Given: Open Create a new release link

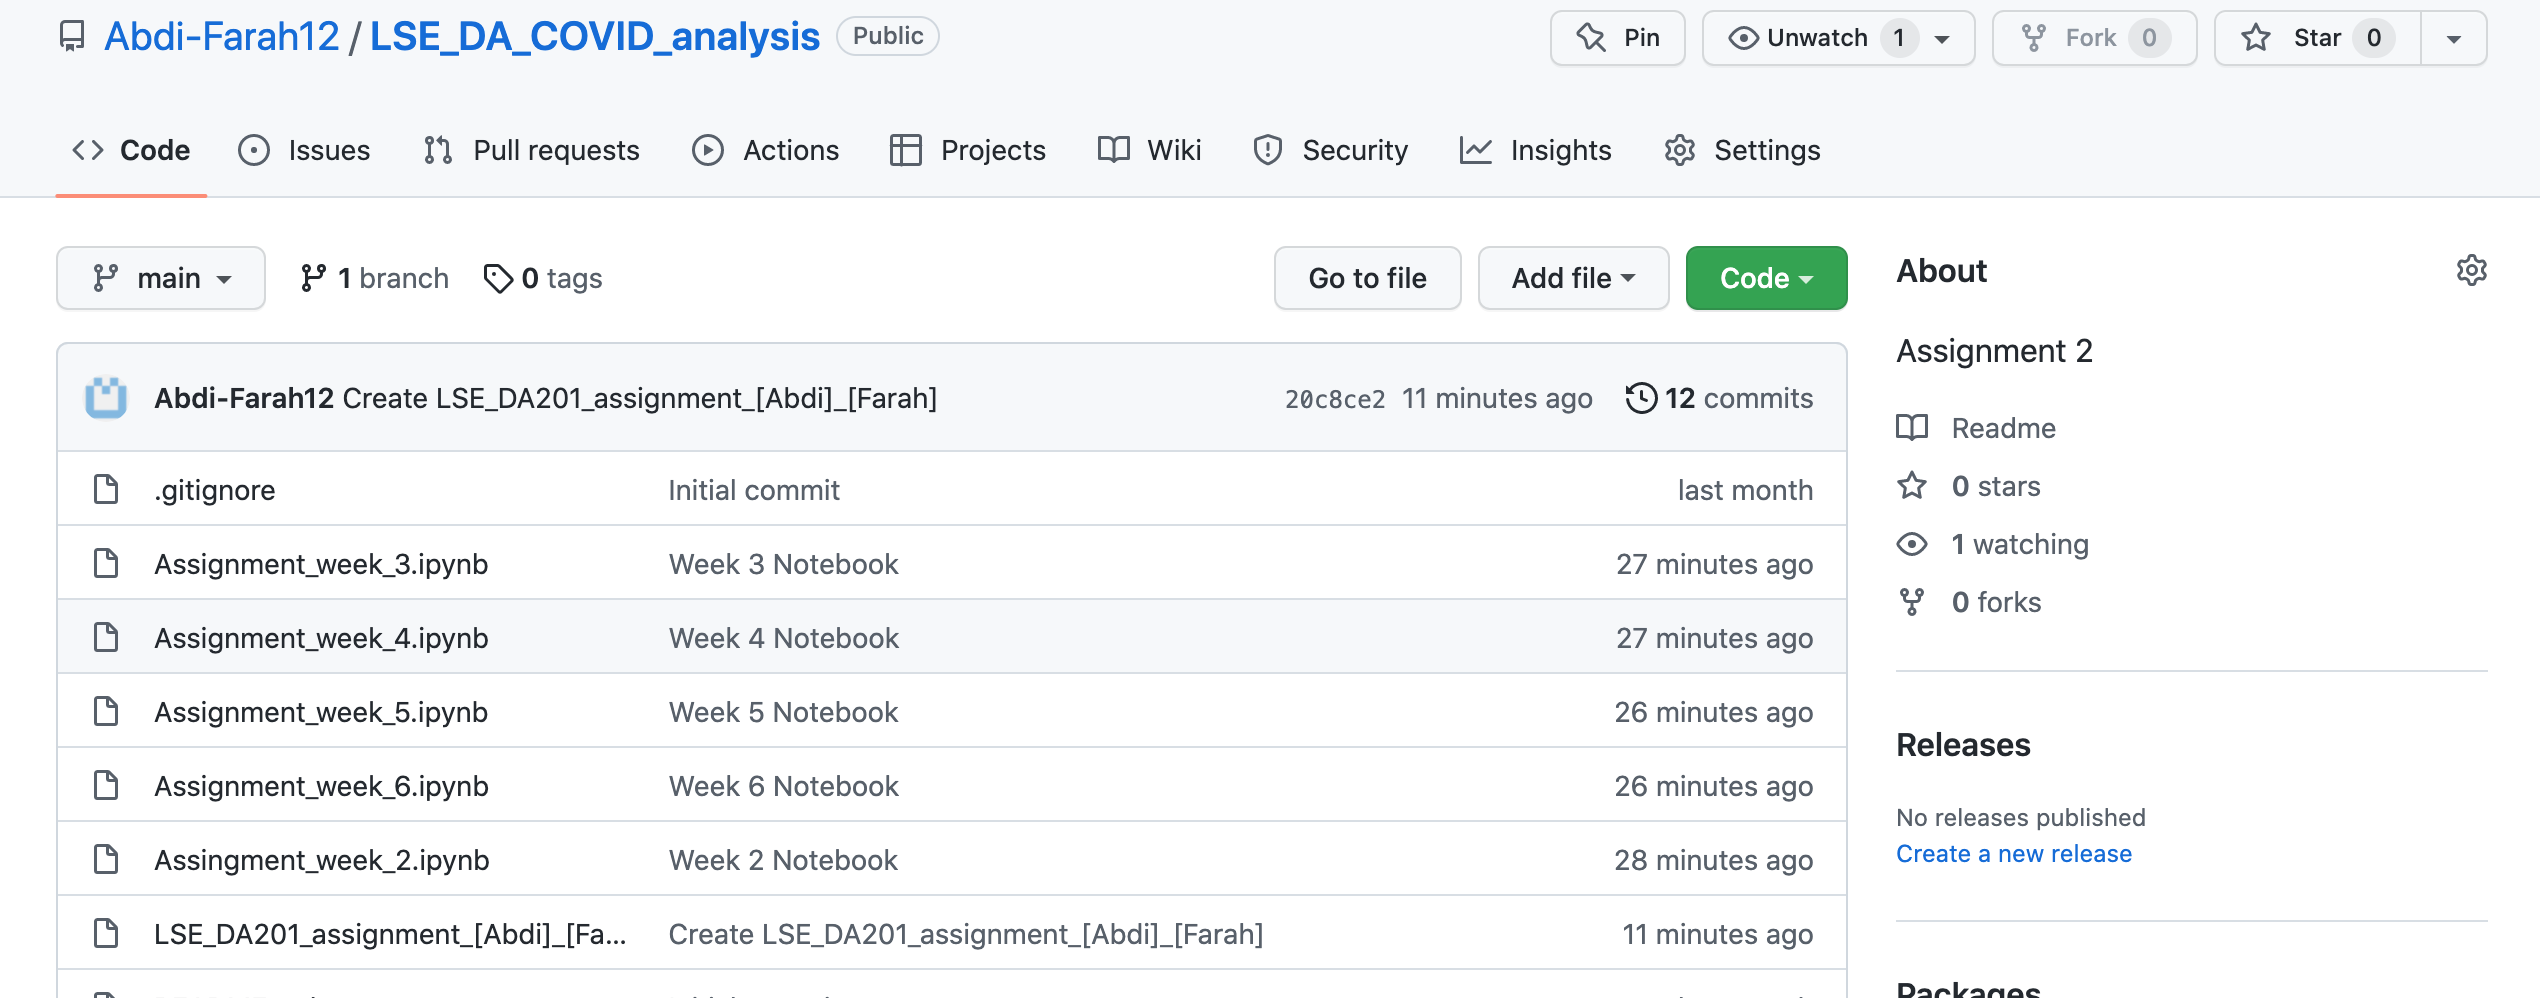Looking at the screenshot, I should click(2014, 853).
